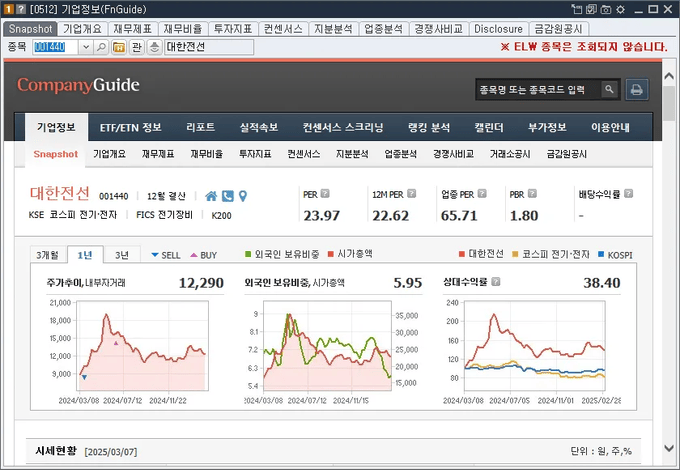Image resolution: width=680 pixels, height=470 pixels.
Task: Expand the stock code dropdown arrow
Action: click(x=86, y=47)
